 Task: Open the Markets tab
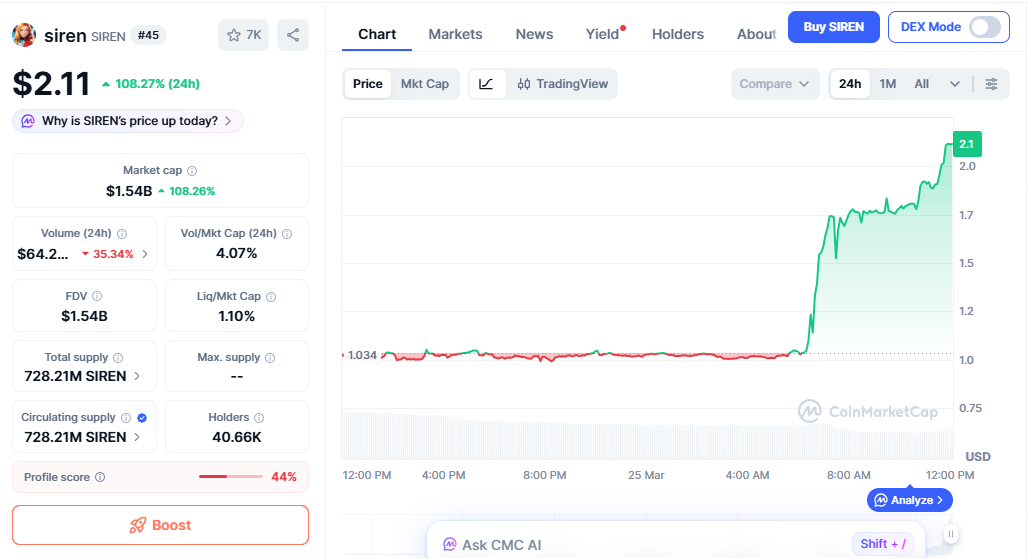(x=455, y=34)
